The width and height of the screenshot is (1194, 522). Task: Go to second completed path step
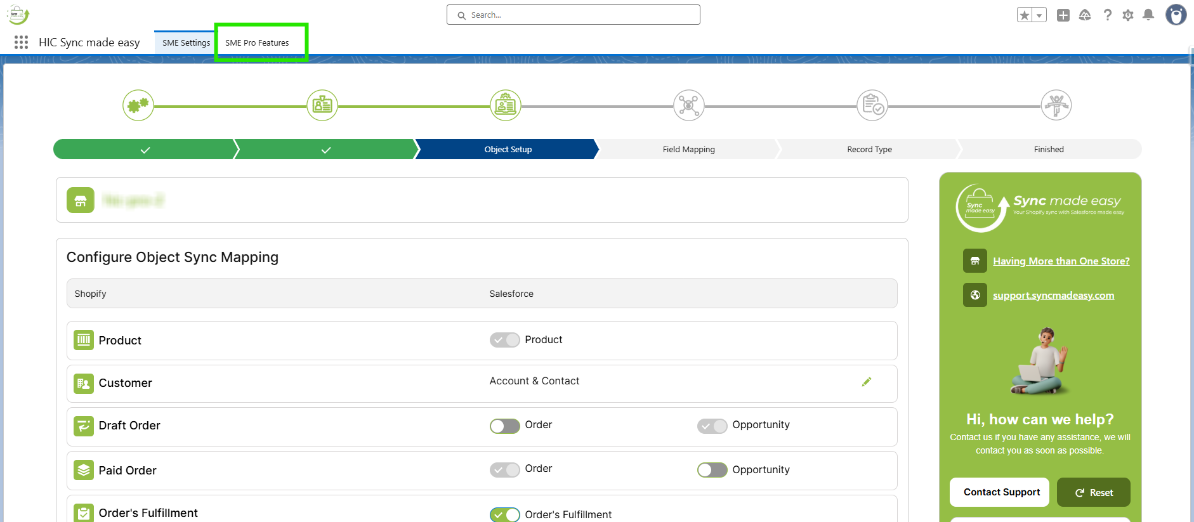click(x=324, y=149)
